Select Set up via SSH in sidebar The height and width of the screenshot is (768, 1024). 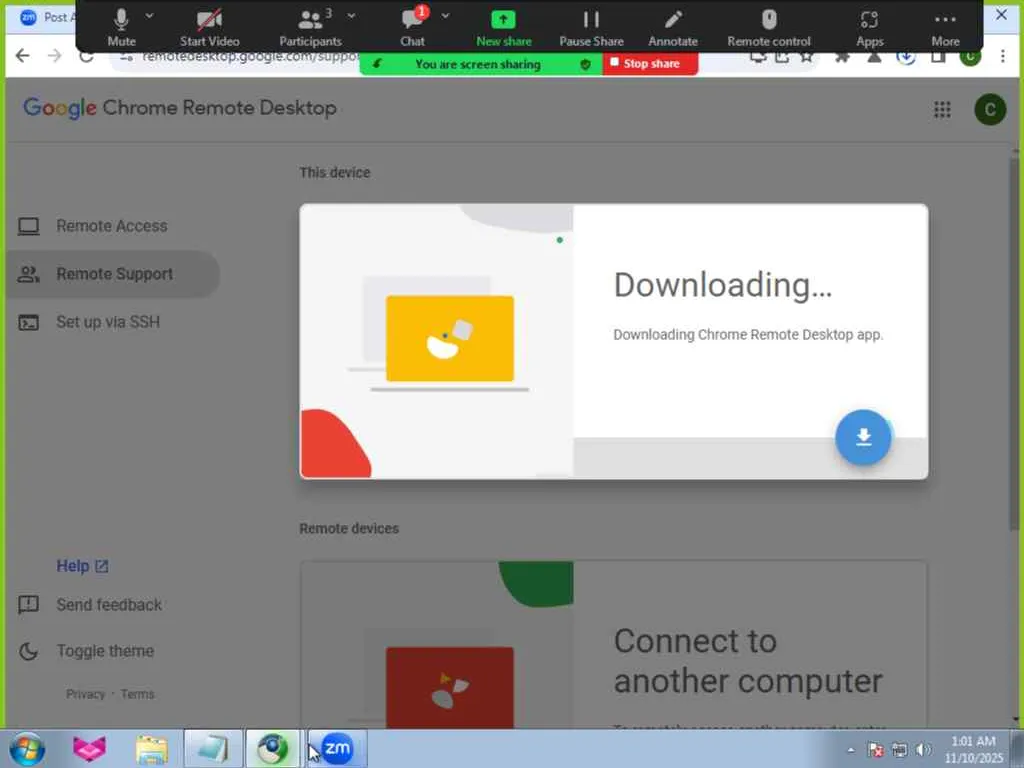click(112, 322)
